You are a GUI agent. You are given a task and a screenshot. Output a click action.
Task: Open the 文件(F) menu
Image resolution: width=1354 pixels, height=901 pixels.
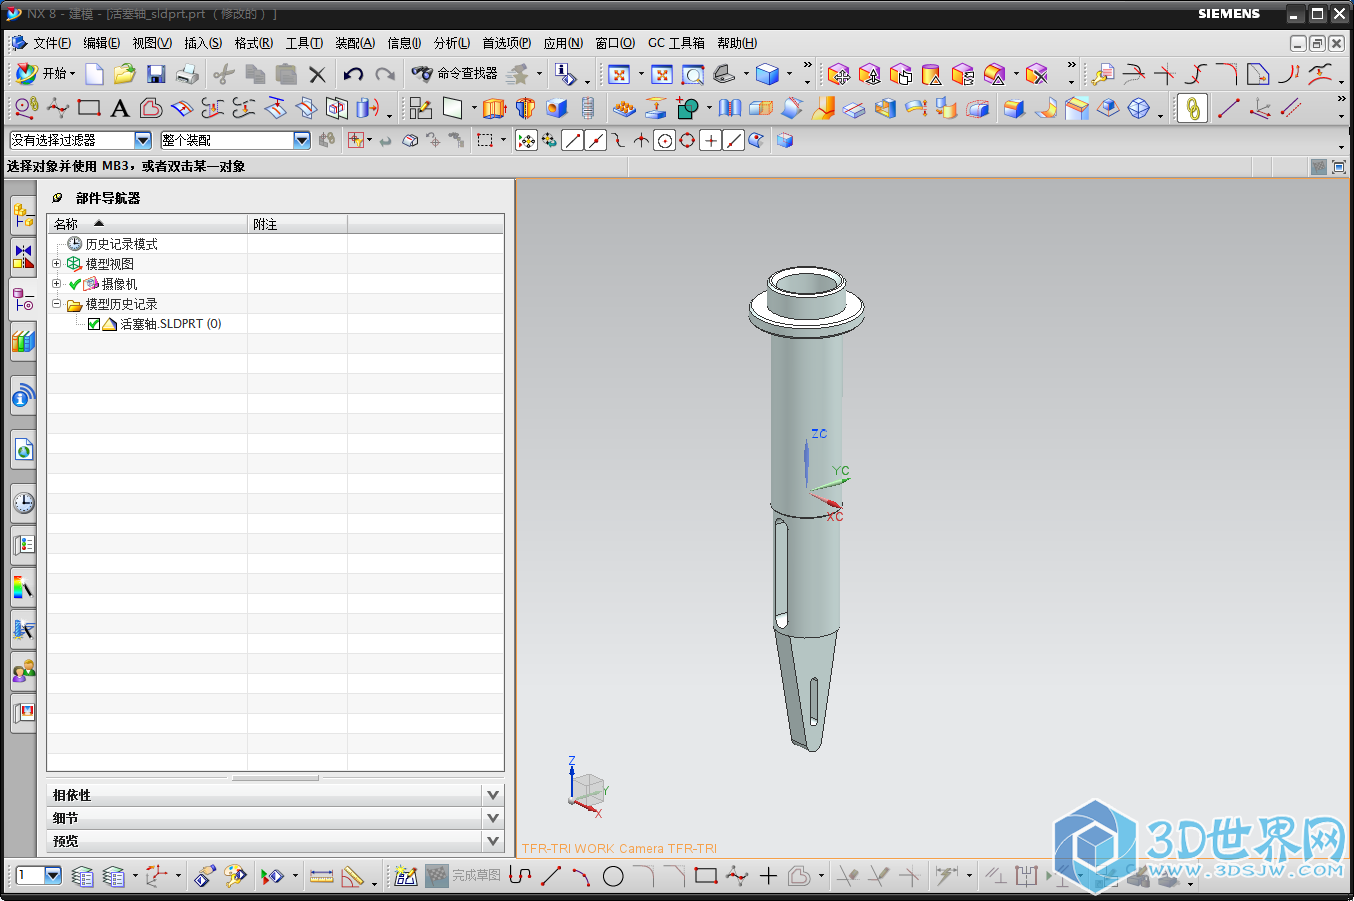(x=51, y=43)
